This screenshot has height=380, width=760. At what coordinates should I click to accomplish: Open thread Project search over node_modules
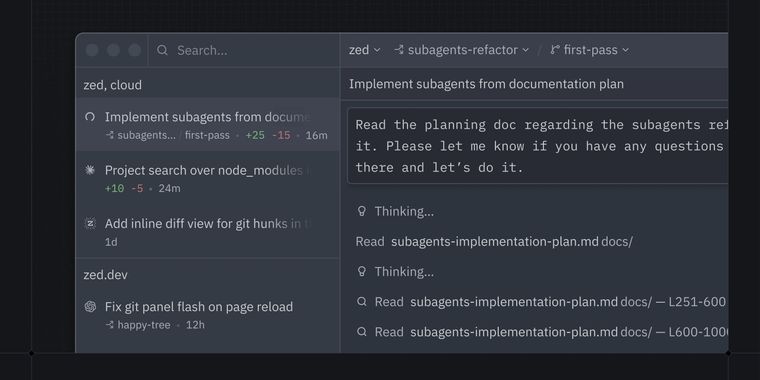[x=207, y=178]
